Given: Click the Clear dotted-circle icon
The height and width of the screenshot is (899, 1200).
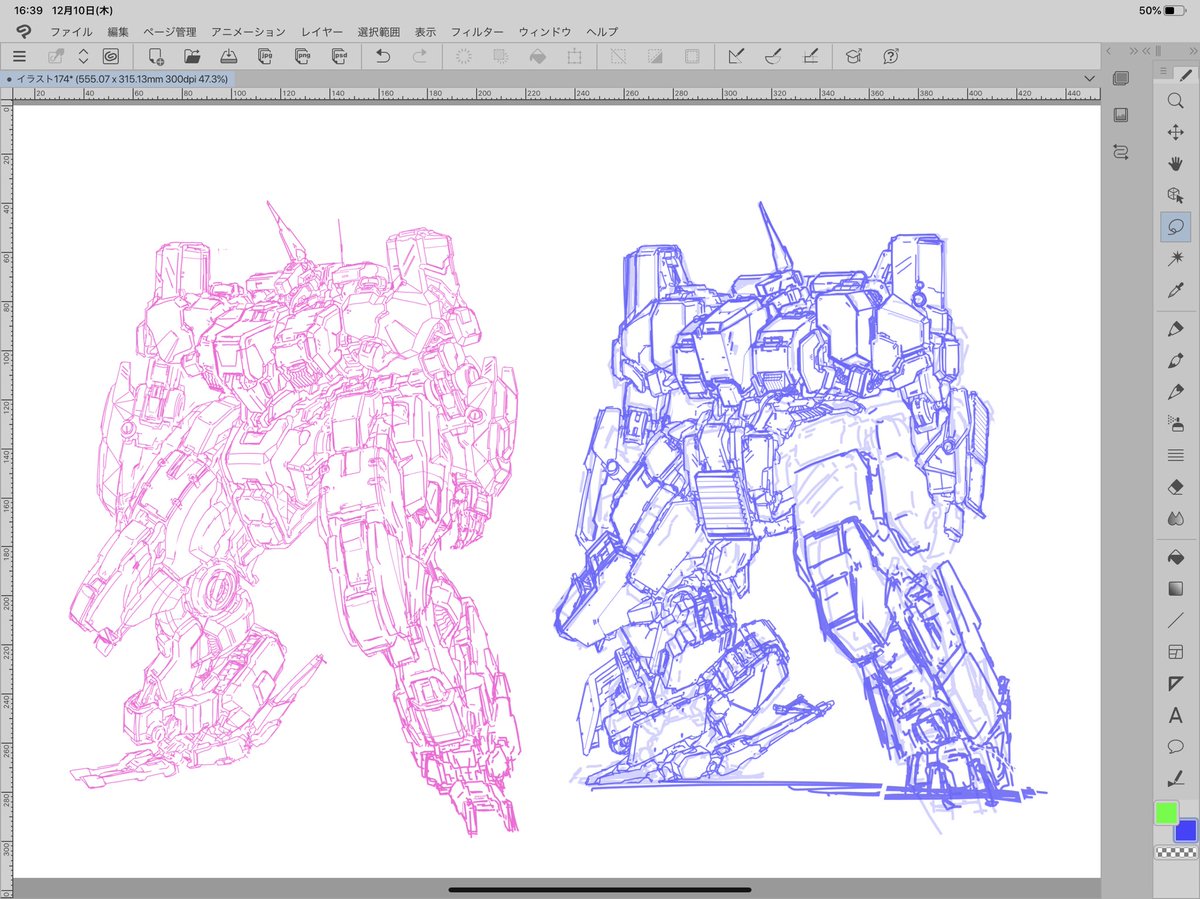Looking at the screenshot, I should pos(464,57).
